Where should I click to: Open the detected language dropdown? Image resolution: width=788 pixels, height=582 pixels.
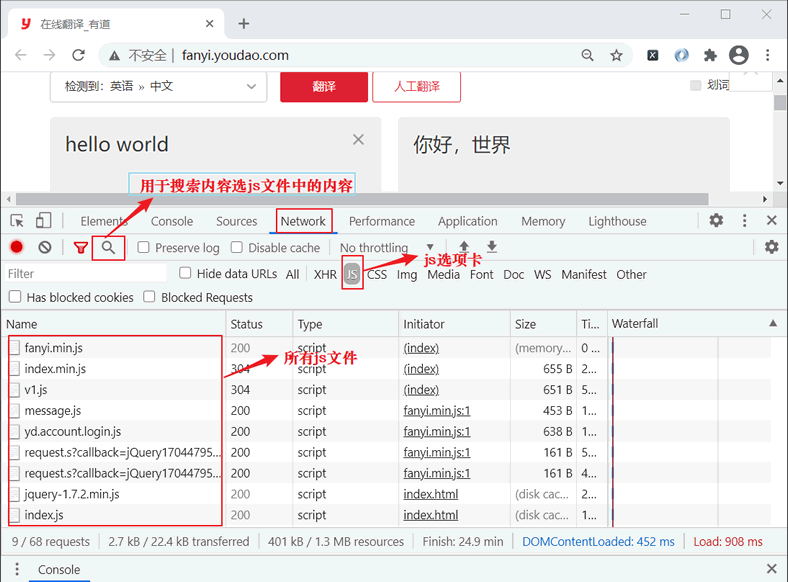158,86
